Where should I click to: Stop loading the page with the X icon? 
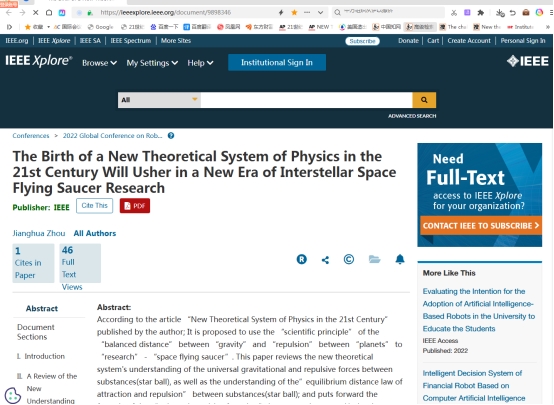35,13
